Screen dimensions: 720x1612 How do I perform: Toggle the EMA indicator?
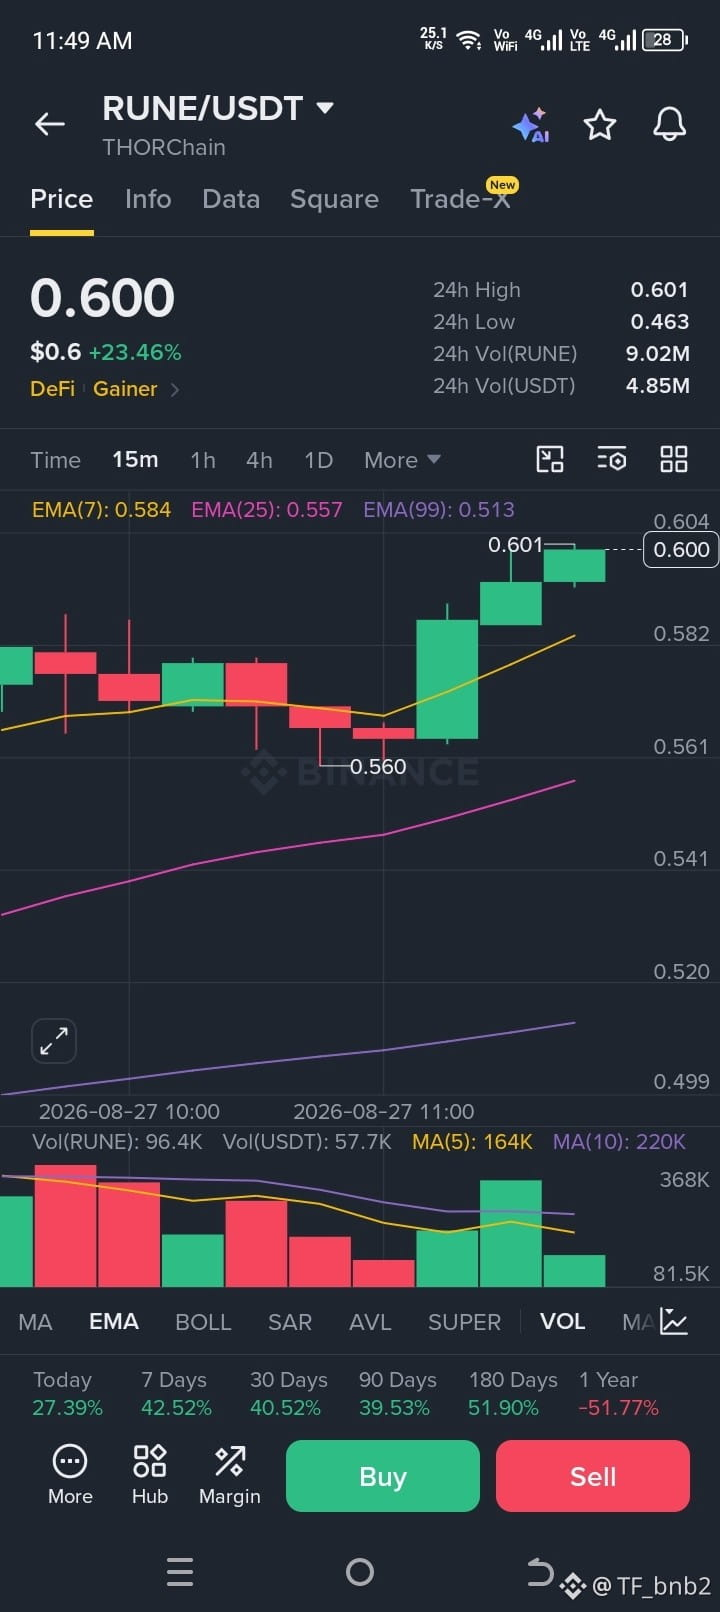114,1322
